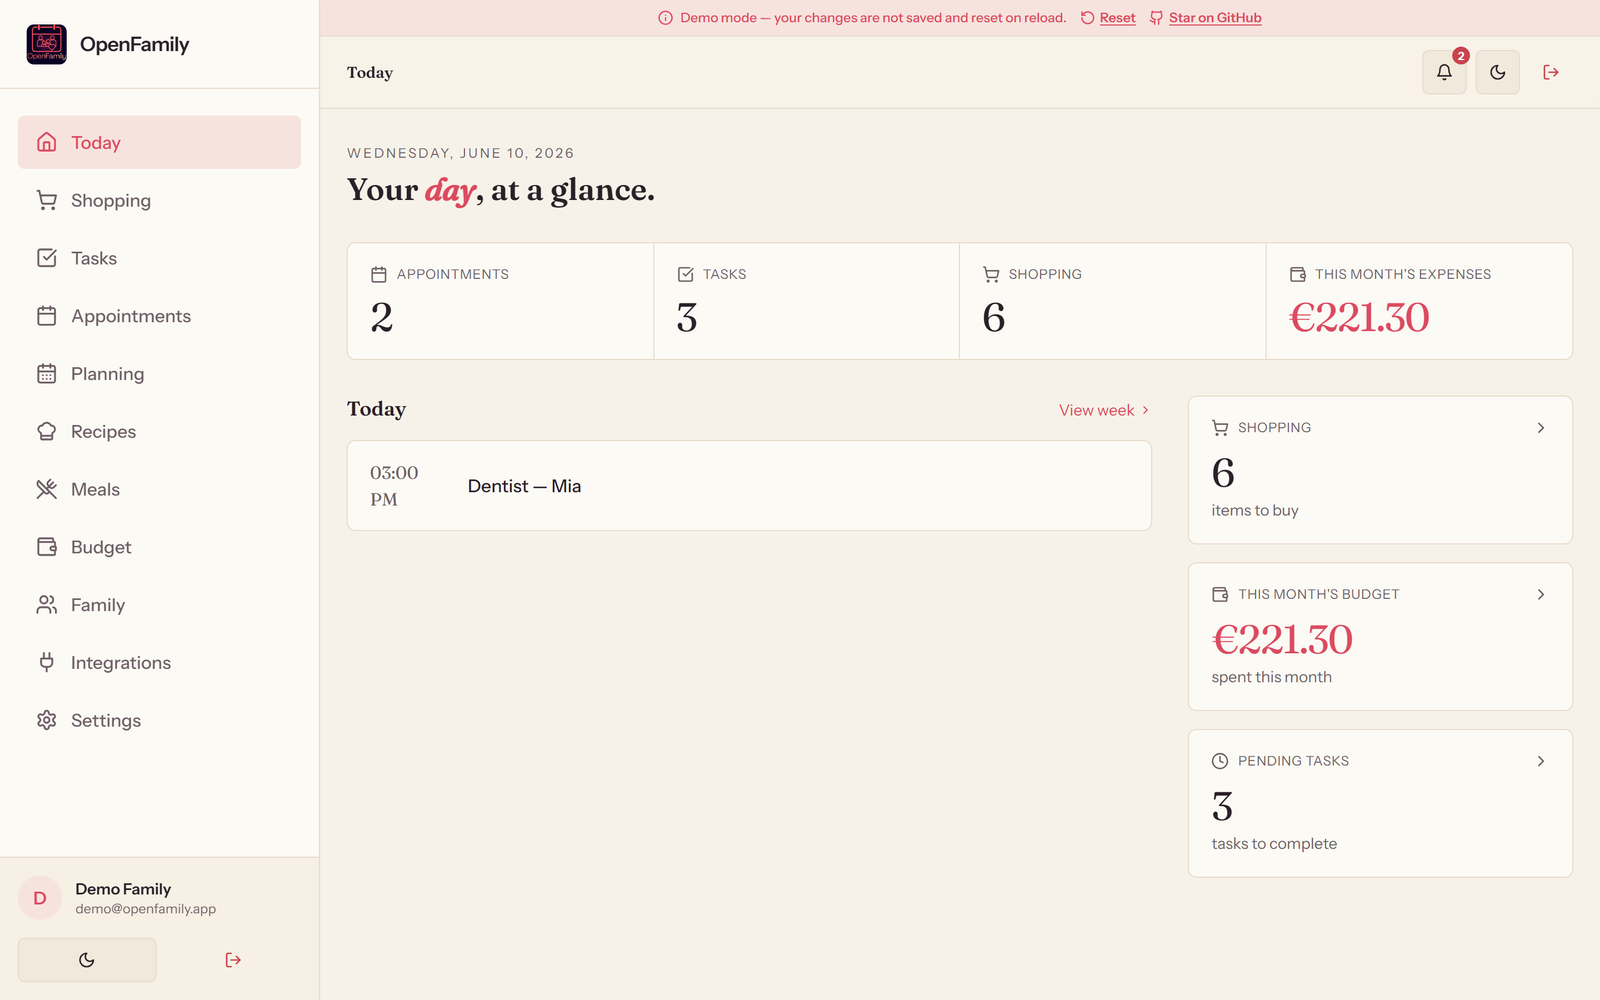Open Family page from sidebar
The width and height of the screenshot is (1600, 1000).
[x=159, y=605]
